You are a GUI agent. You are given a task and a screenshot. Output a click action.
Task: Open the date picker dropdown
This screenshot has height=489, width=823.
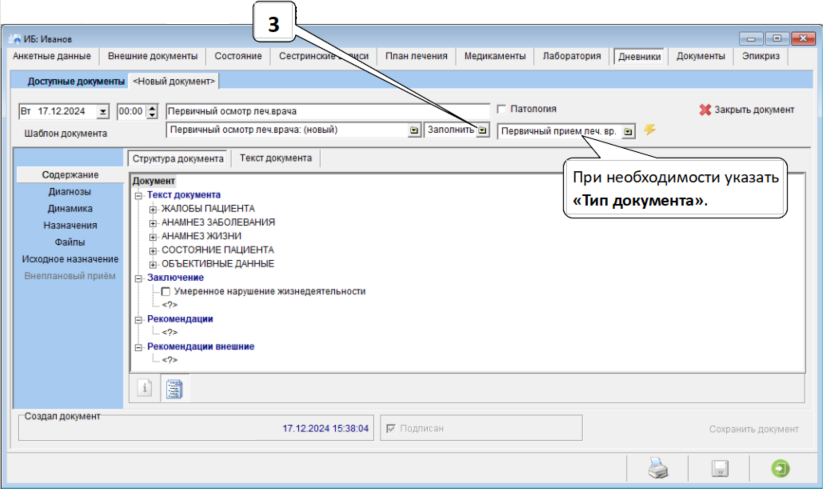click(x=103, y=111)
